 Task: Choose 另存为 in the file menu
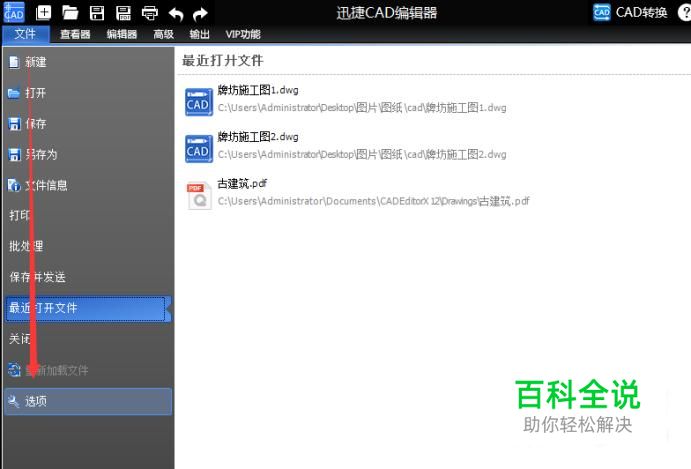(x=88, y=155)
